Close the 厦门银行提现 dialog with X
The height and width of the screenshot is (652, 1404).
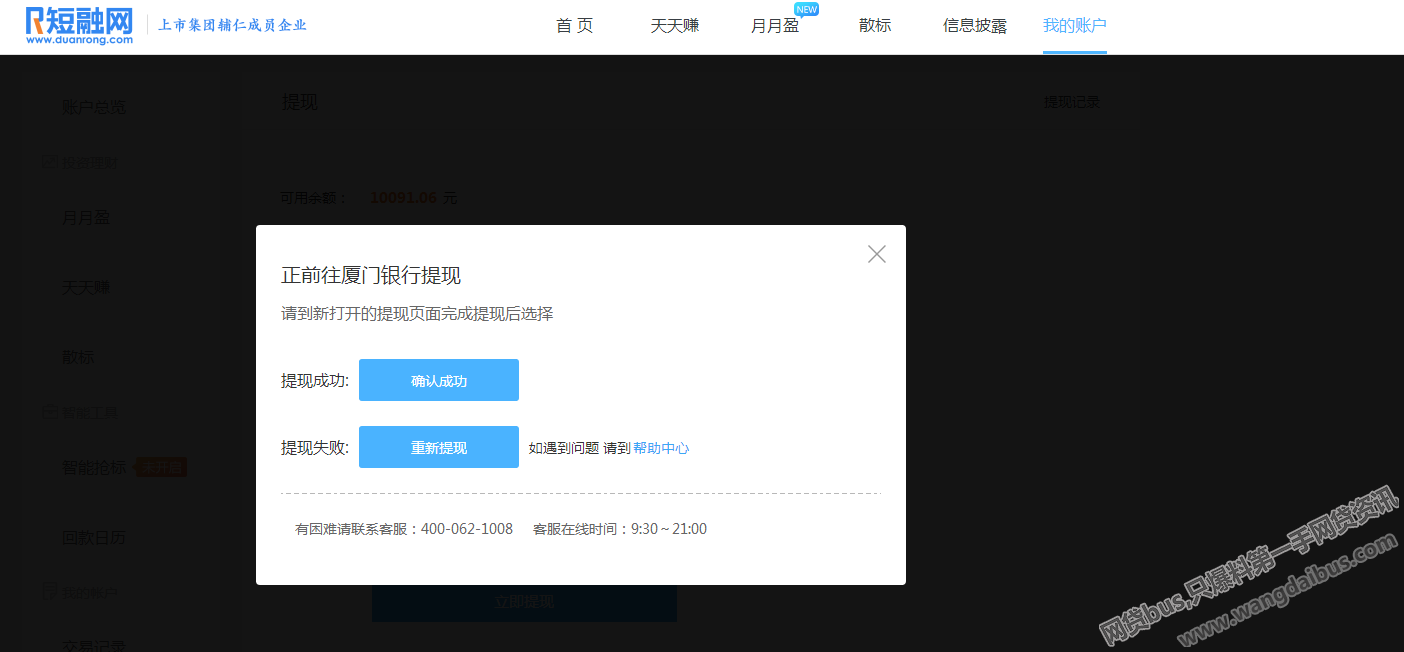[x=877, y=254]
